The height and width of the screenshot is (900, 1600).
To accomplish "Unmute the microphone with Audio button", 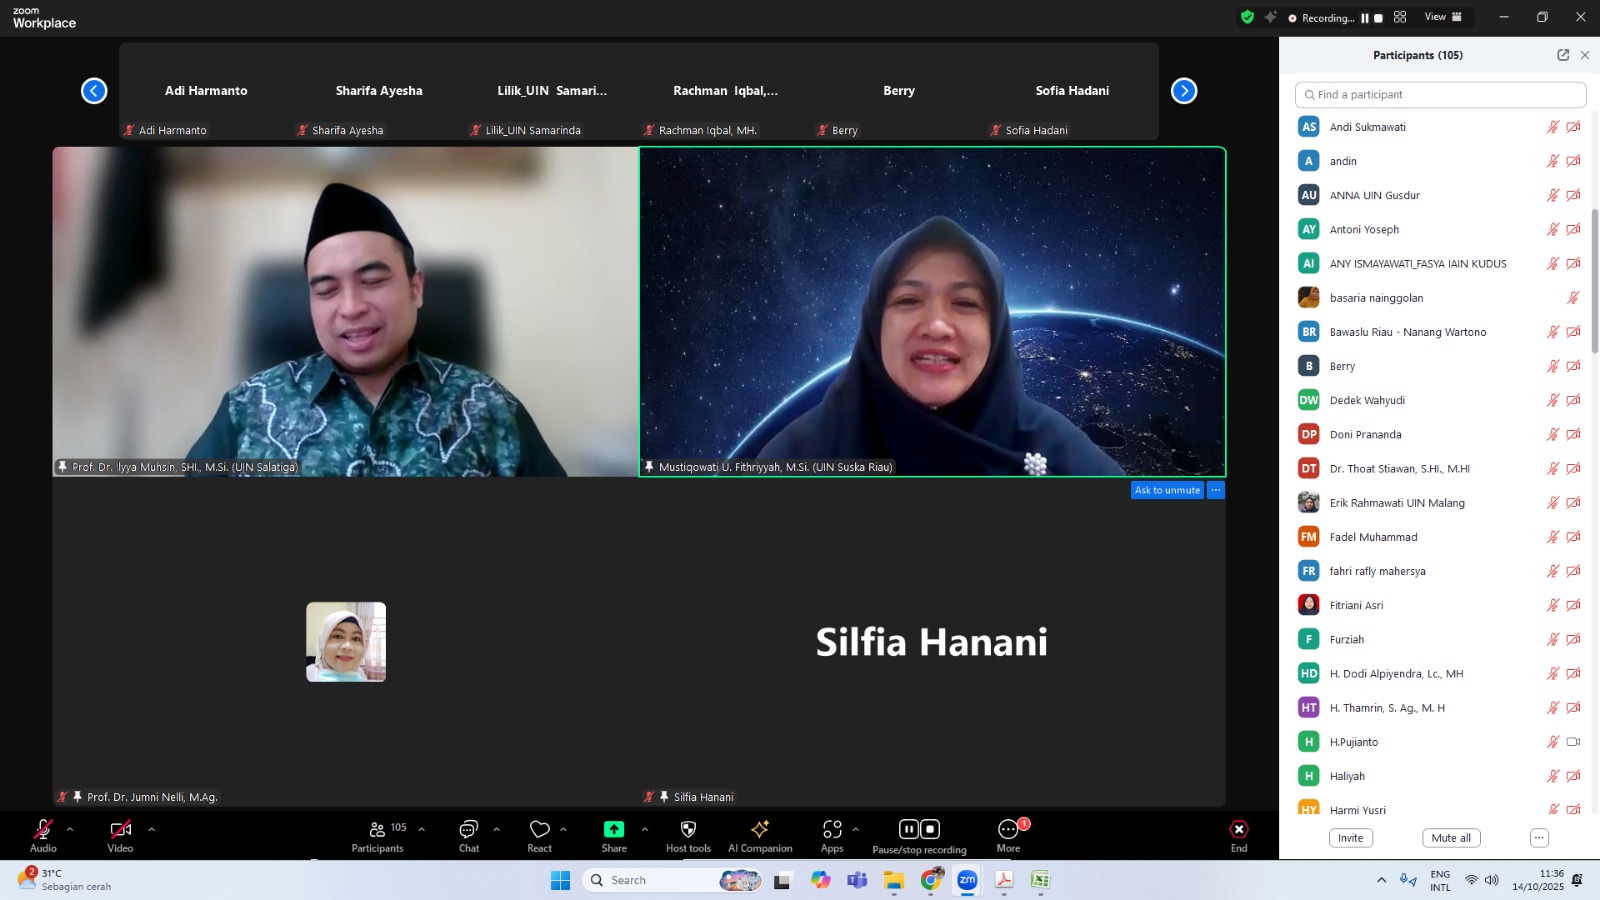I will click(43, 830).
